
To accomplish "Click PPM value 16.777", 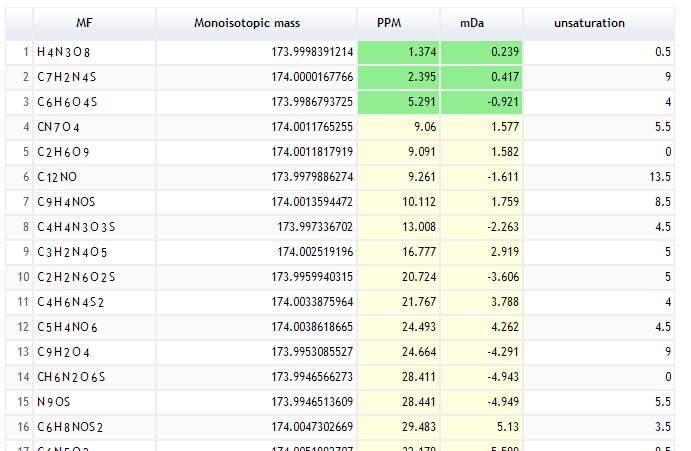I will 419,252.
